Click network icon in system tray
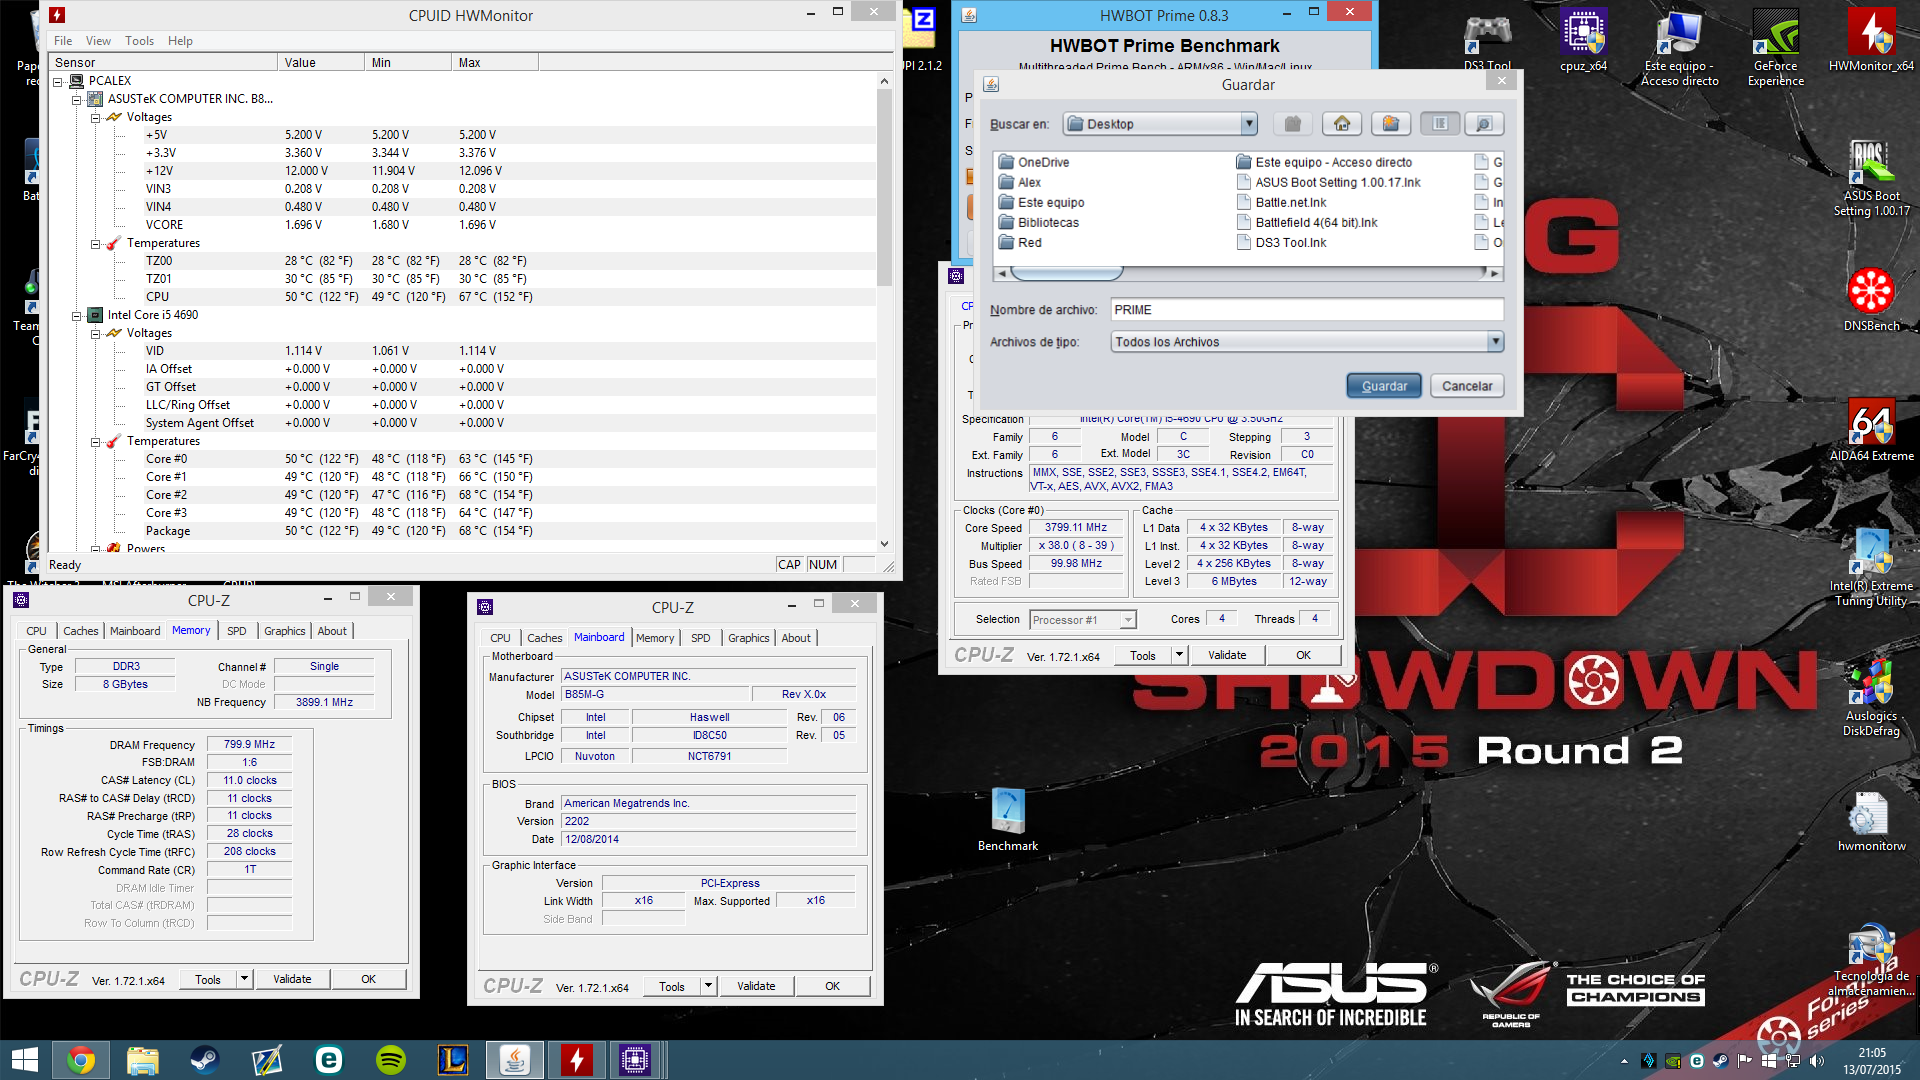This screenshot has width=1920, height=1080. [1793, 1061]
